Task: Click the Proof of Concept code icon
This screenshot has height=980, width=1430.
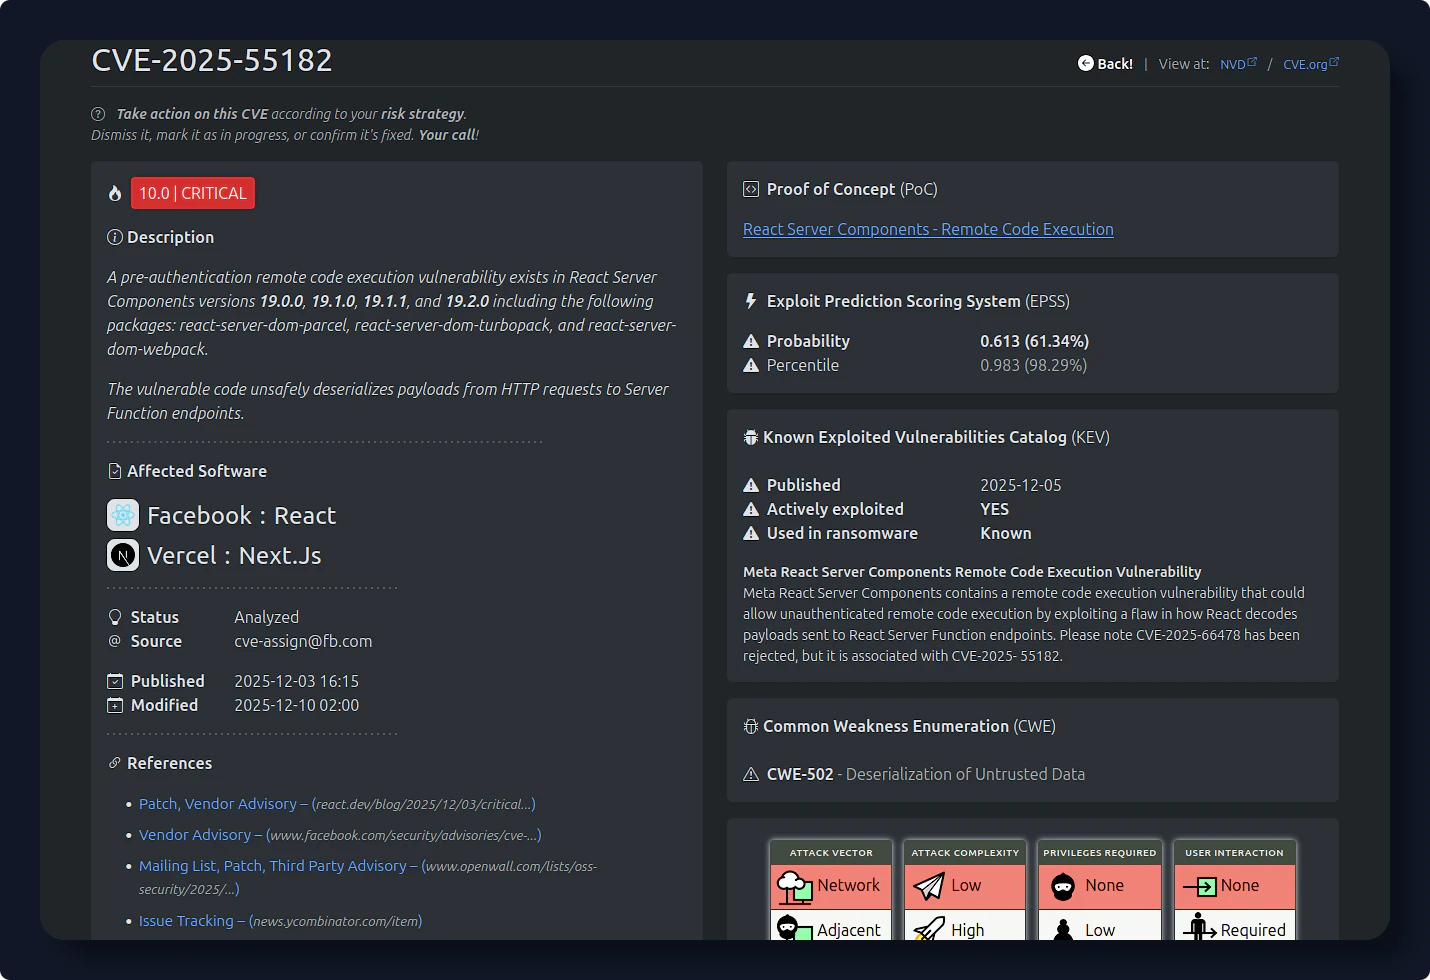Action: pyautogui.click(x=751, y=189)
